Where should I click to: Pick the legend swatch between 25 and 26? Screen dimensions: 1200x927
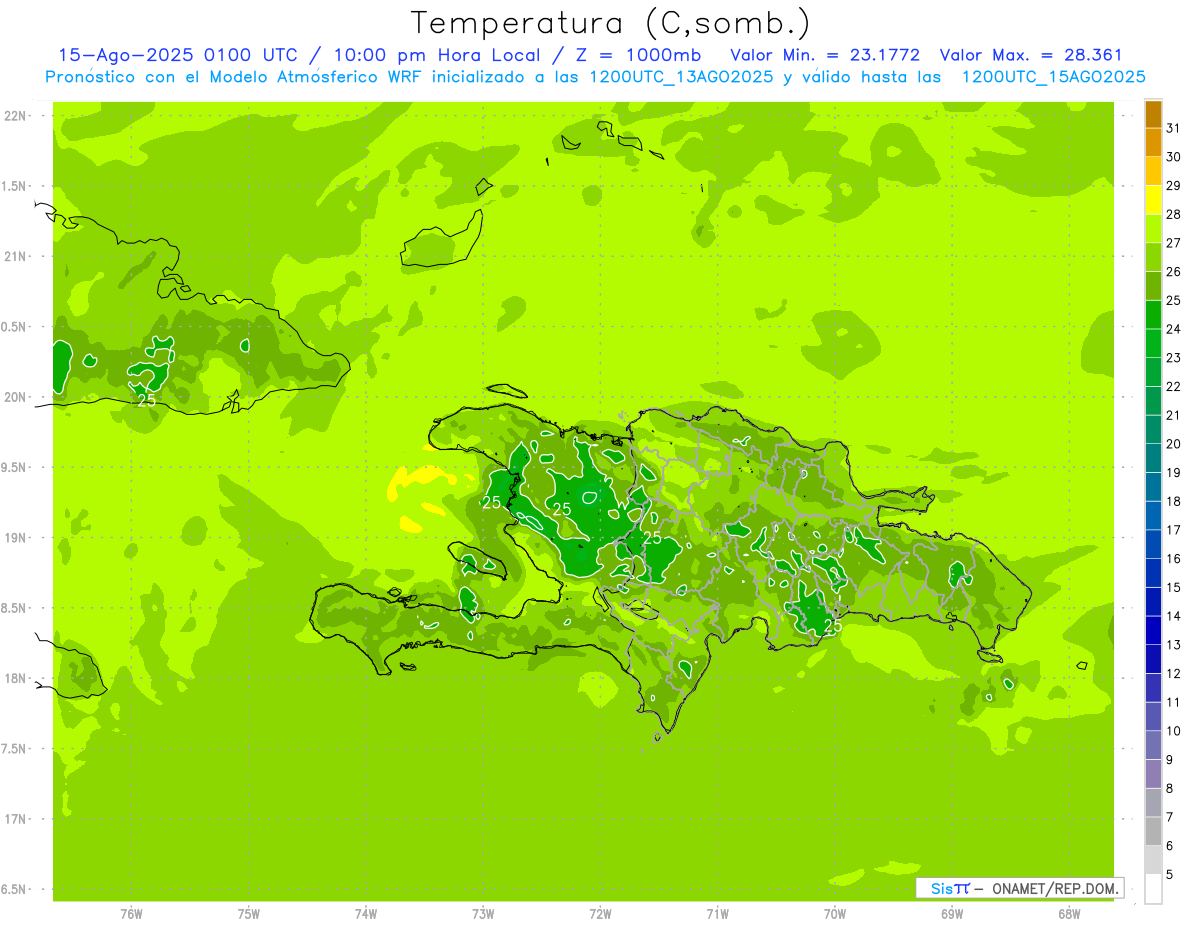[1153, 285]
